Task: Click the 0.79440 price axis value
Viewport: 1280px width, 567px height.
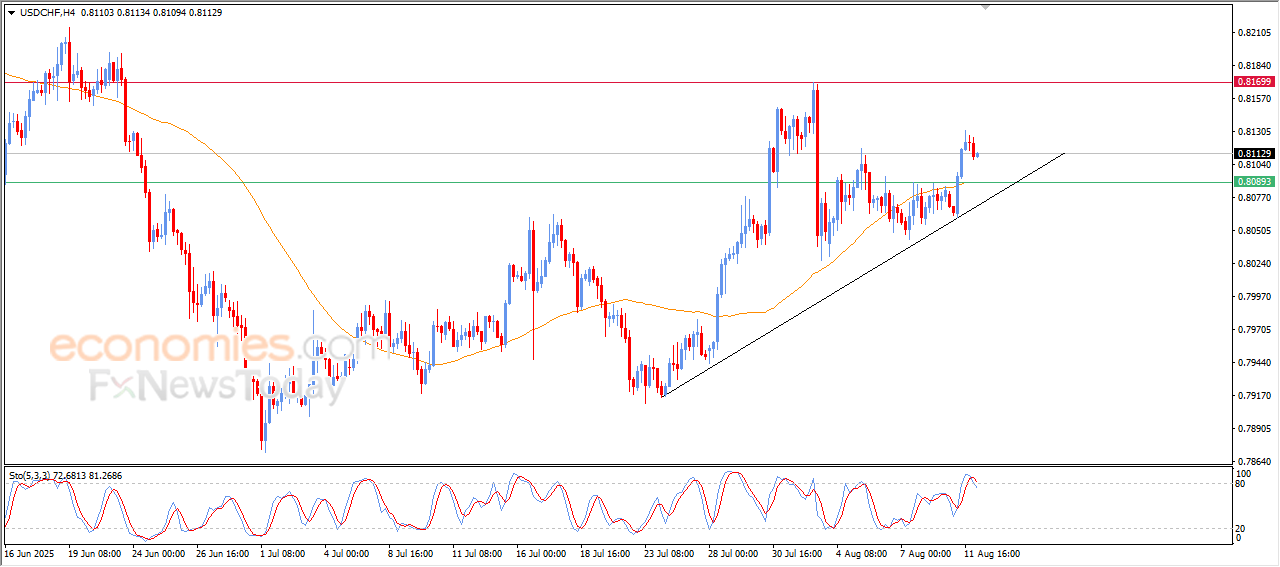Action: (x=1254, y=363)
